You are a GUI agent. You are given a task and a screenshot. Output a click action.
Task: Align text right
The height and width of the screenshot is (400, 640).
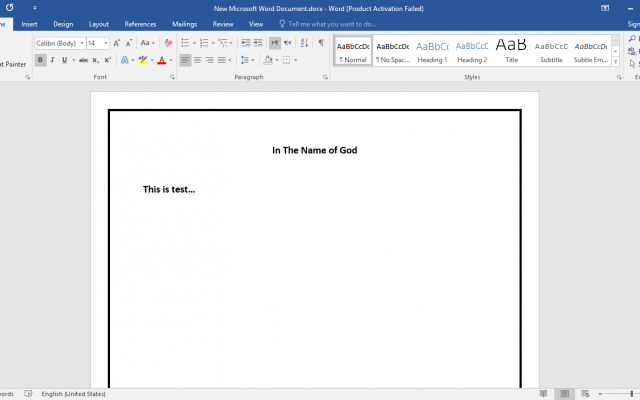[x=210, y=60]
